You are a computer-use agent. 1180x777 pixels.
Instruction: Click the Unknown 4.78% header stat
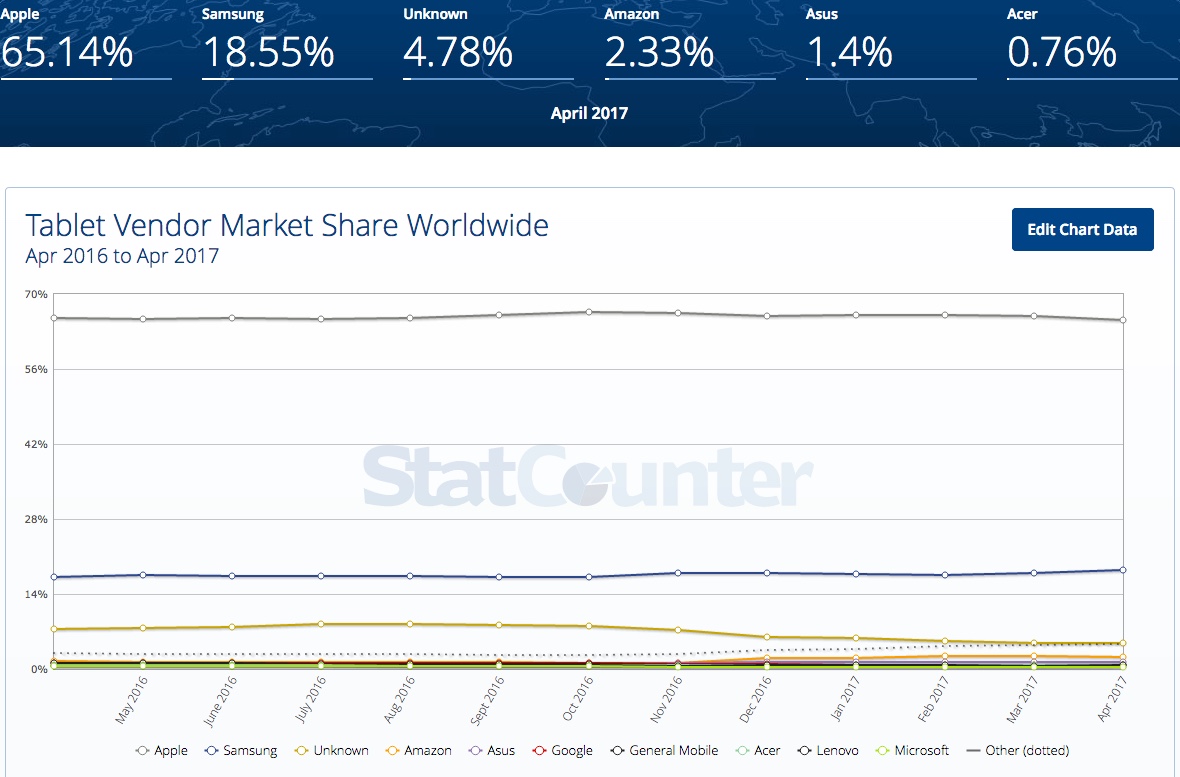point(488,42)
